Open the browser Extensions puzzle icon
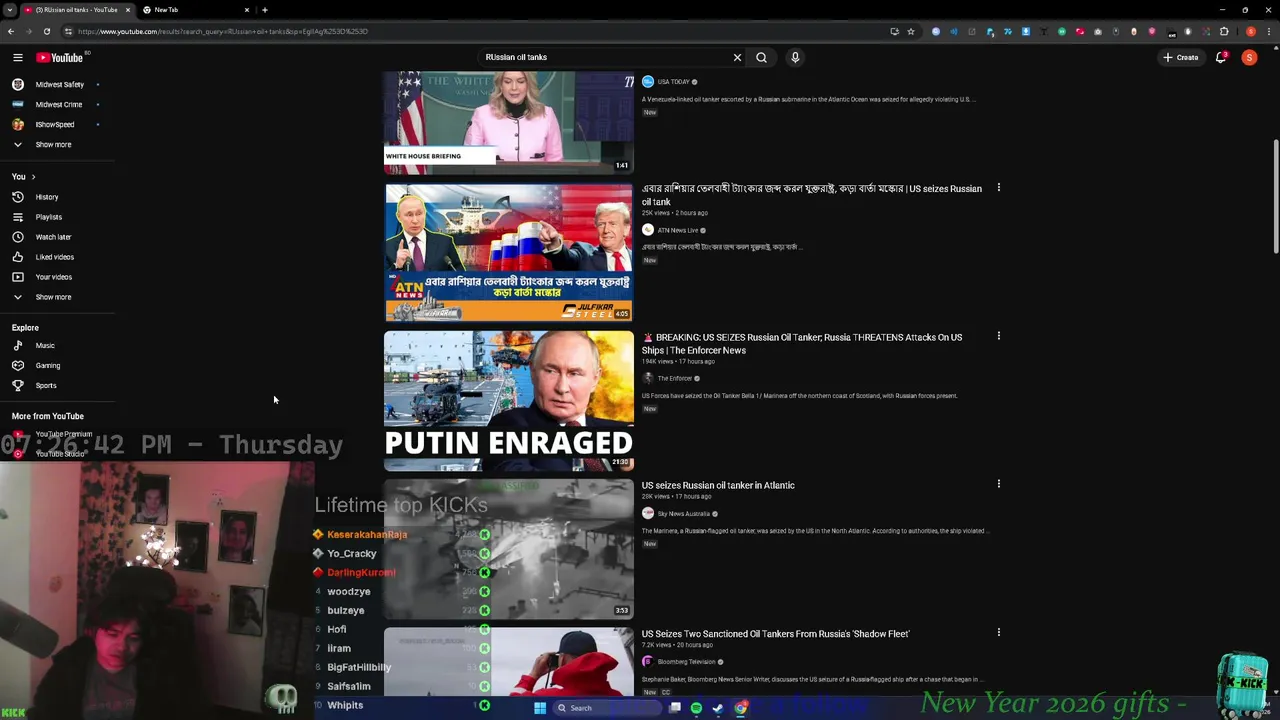 coord(1223,31)
